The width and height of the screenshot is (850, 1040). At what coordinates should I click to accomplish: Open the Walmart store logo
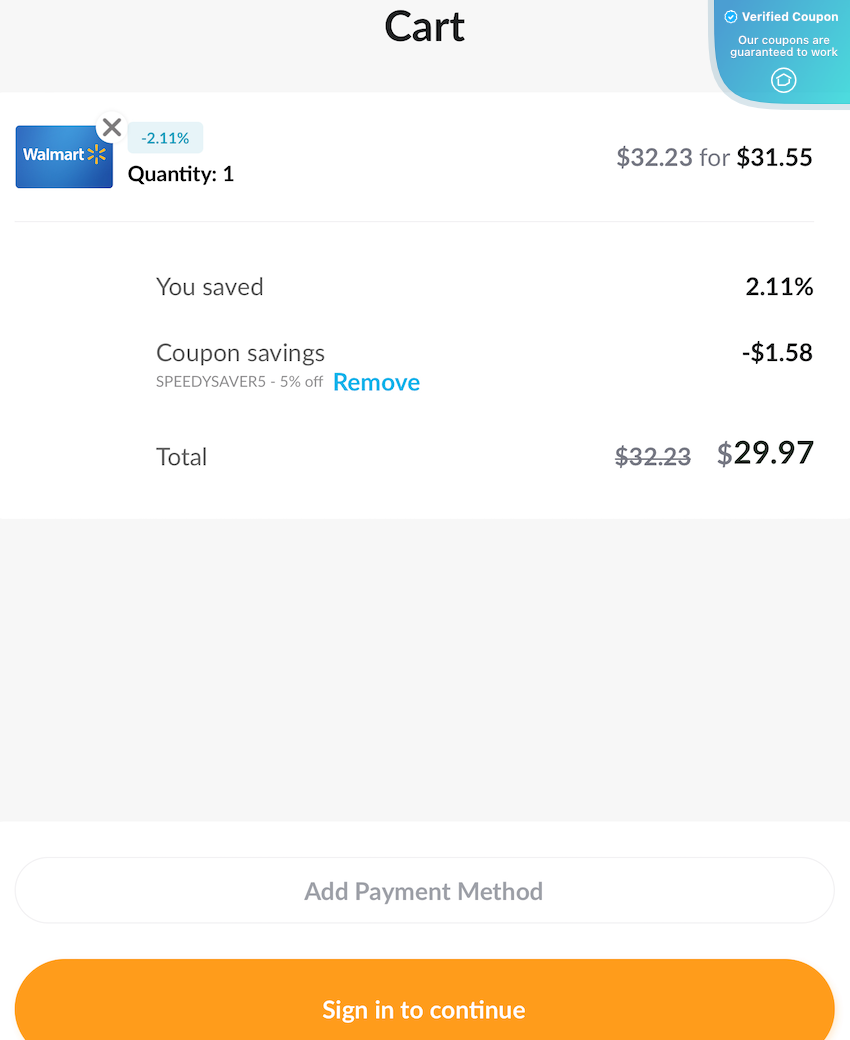(63, 156)
